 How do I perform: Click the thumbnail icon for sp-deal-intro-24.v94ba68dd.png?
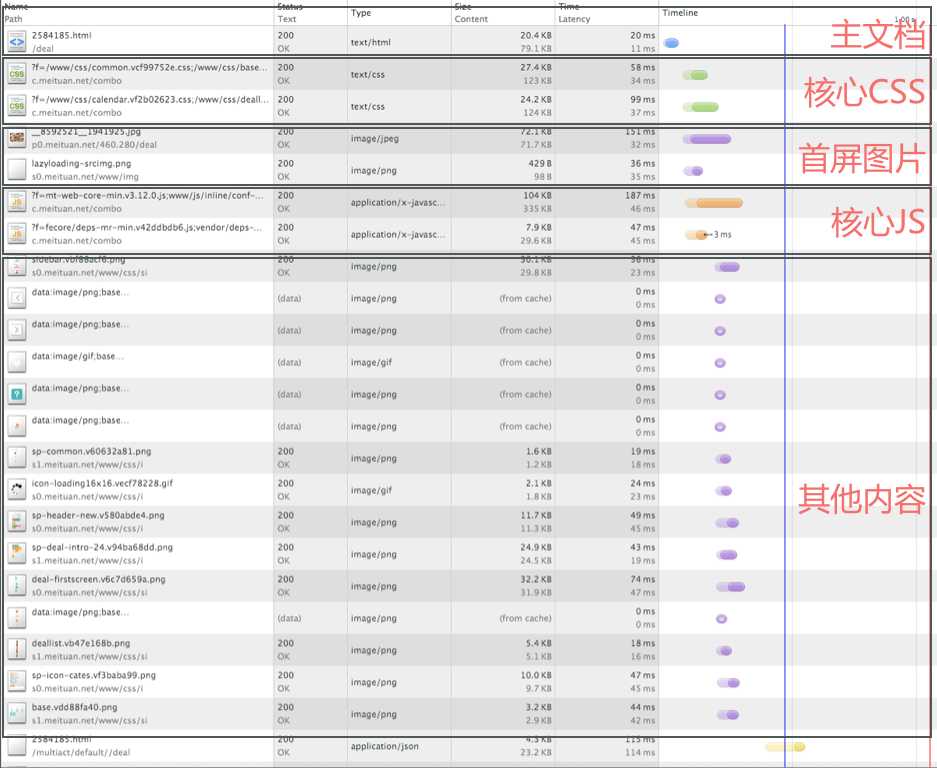point(16,553)
